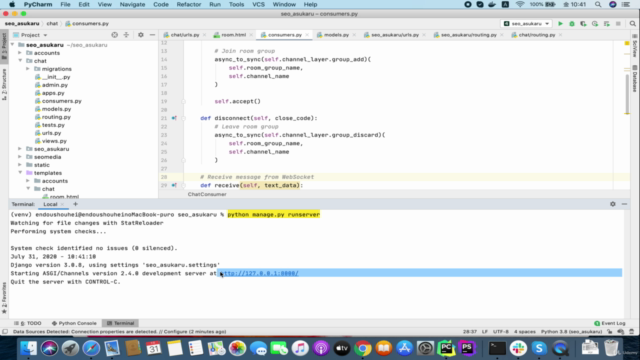Open run configuration seo_asukaru dropdown

point(527,24)
